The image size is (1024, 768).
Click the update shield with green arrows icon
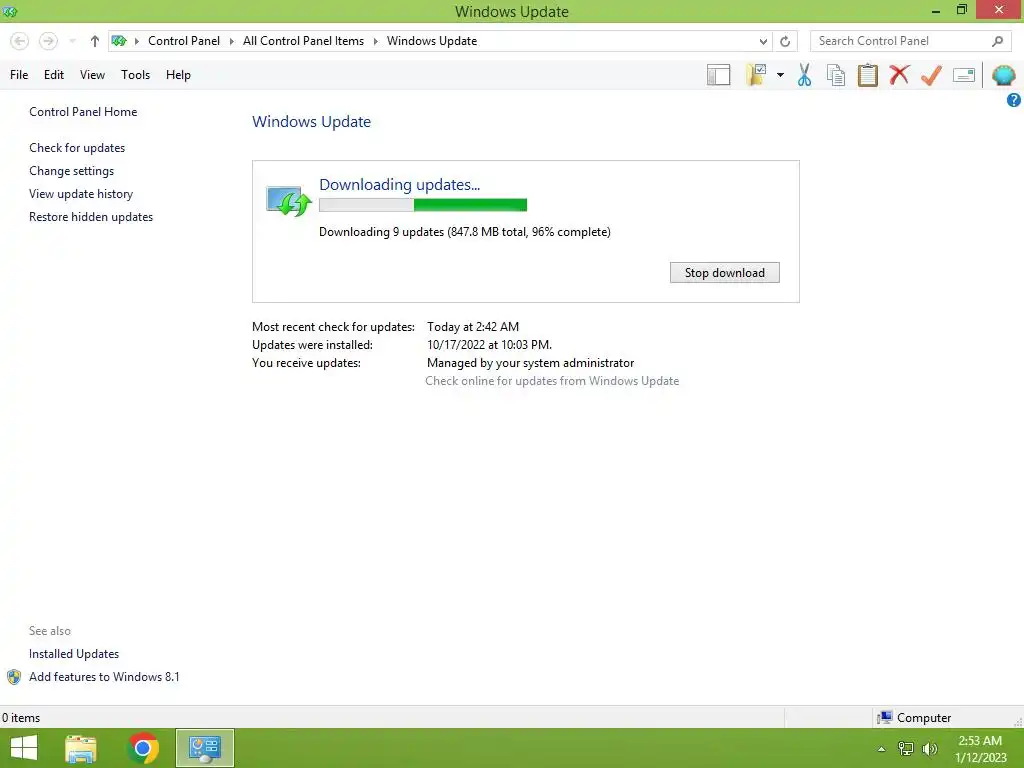(x=288, y=200)
